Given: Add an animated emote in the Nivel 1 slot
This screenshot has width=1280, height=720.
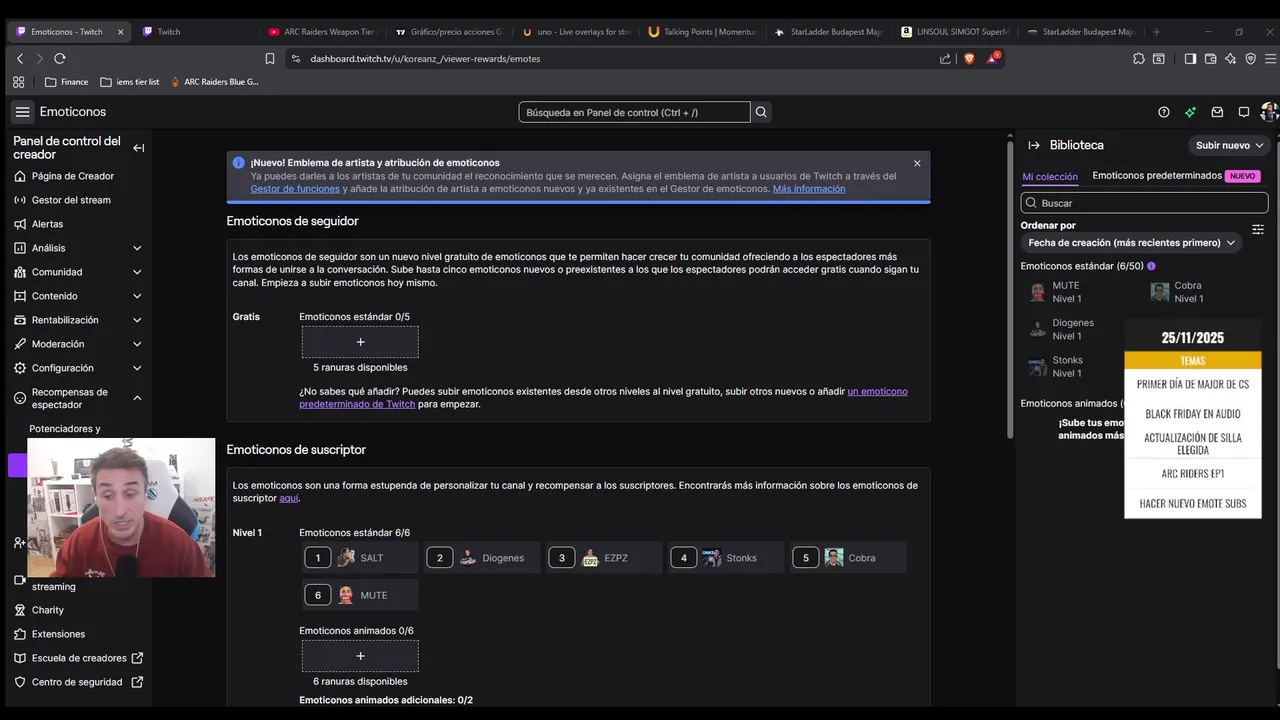Looking at the screenshot, I should [x=360, y=656].
